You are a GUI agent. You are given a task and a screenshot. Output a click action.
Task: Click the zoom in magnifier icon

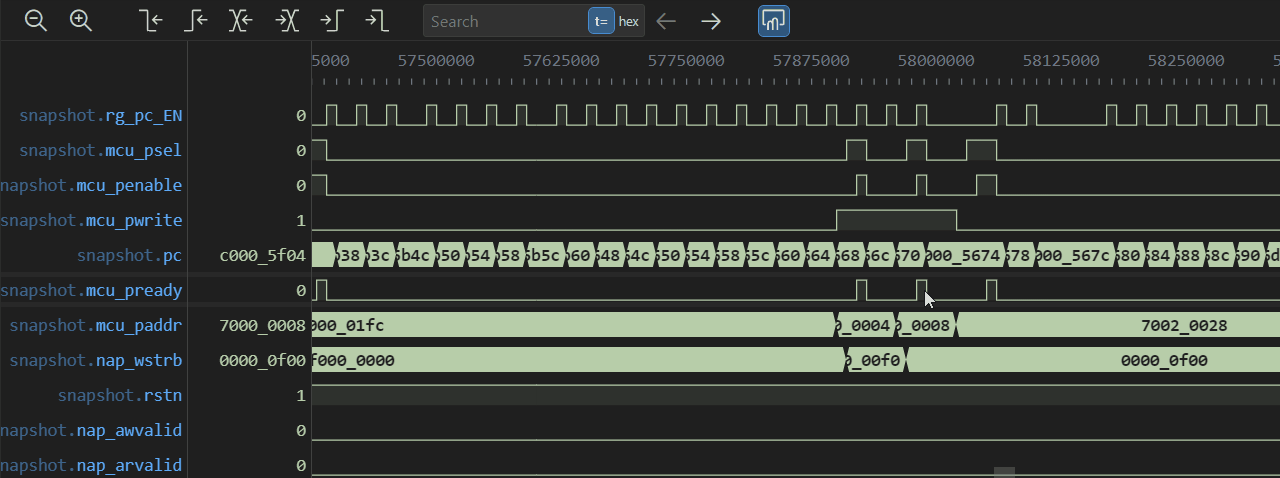click(81, 21)
